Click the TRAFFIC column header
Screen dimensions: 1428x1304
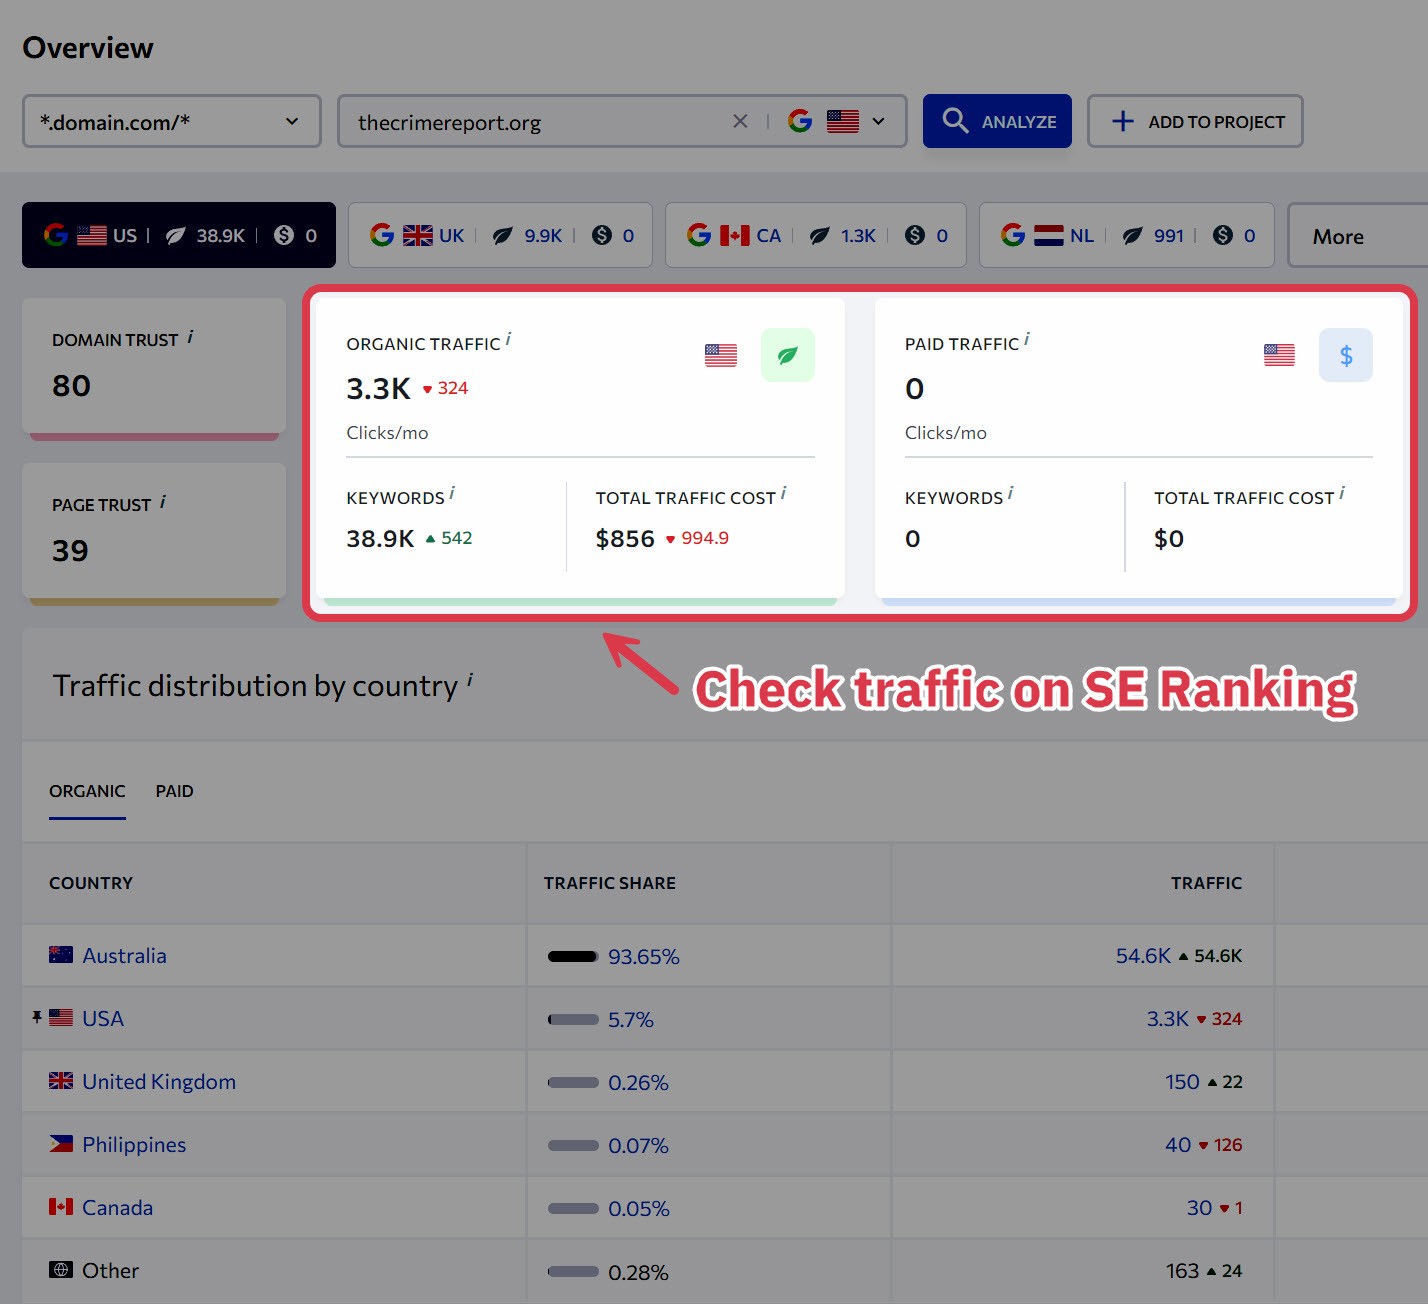tap(1206, 883)
